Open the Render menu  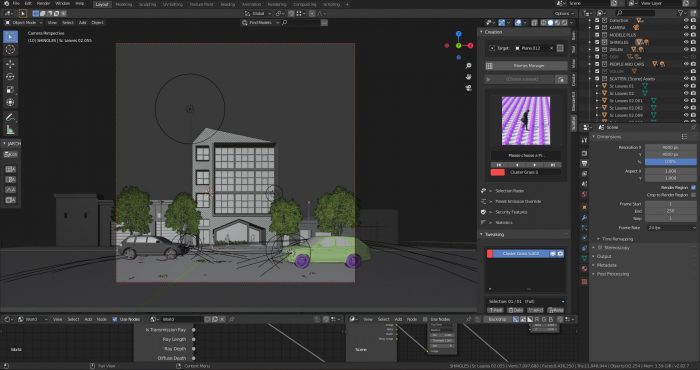[x=43, y=4]
